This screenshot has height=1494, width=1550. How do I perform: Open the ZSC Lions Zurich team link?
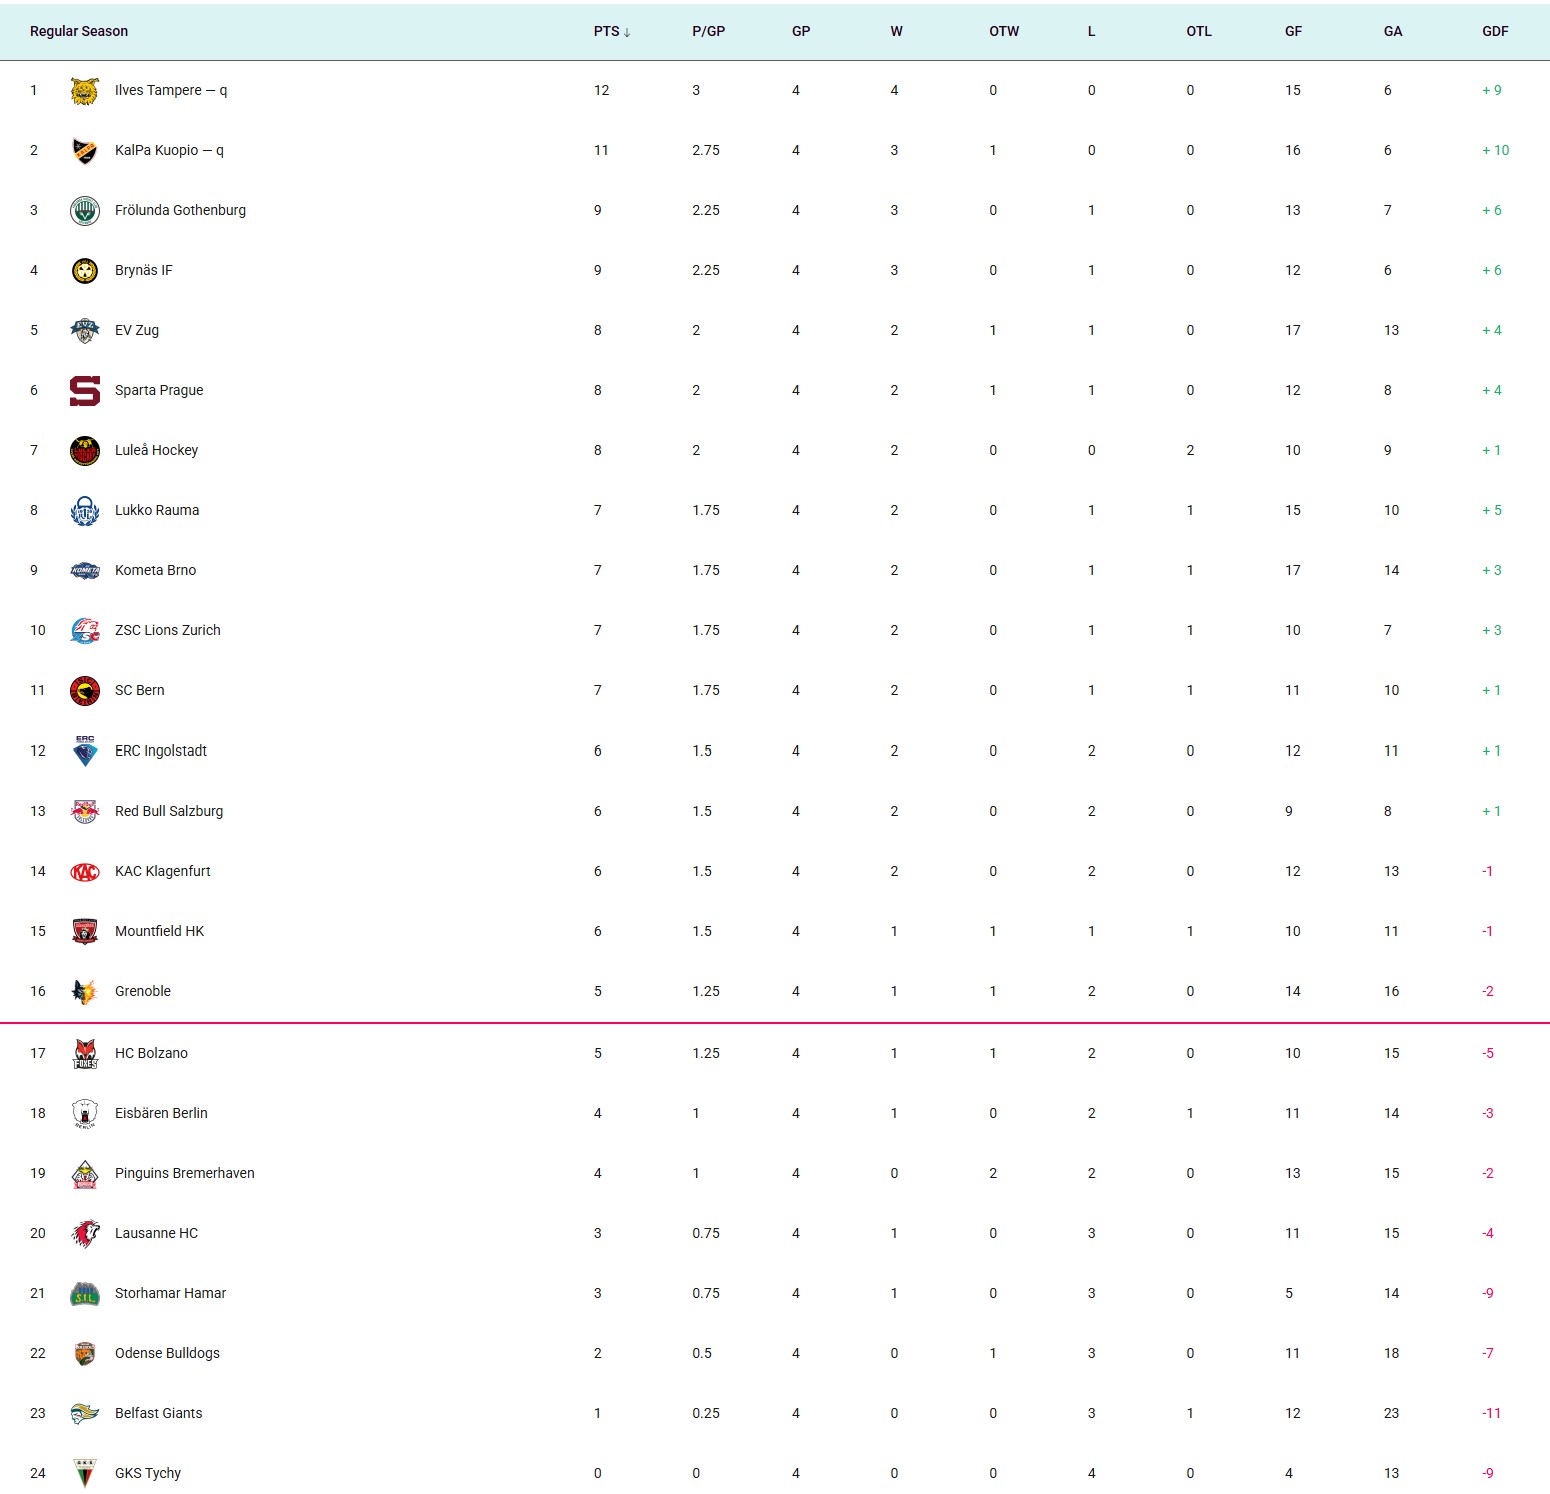pyautogui.click(x=168, y=631)
